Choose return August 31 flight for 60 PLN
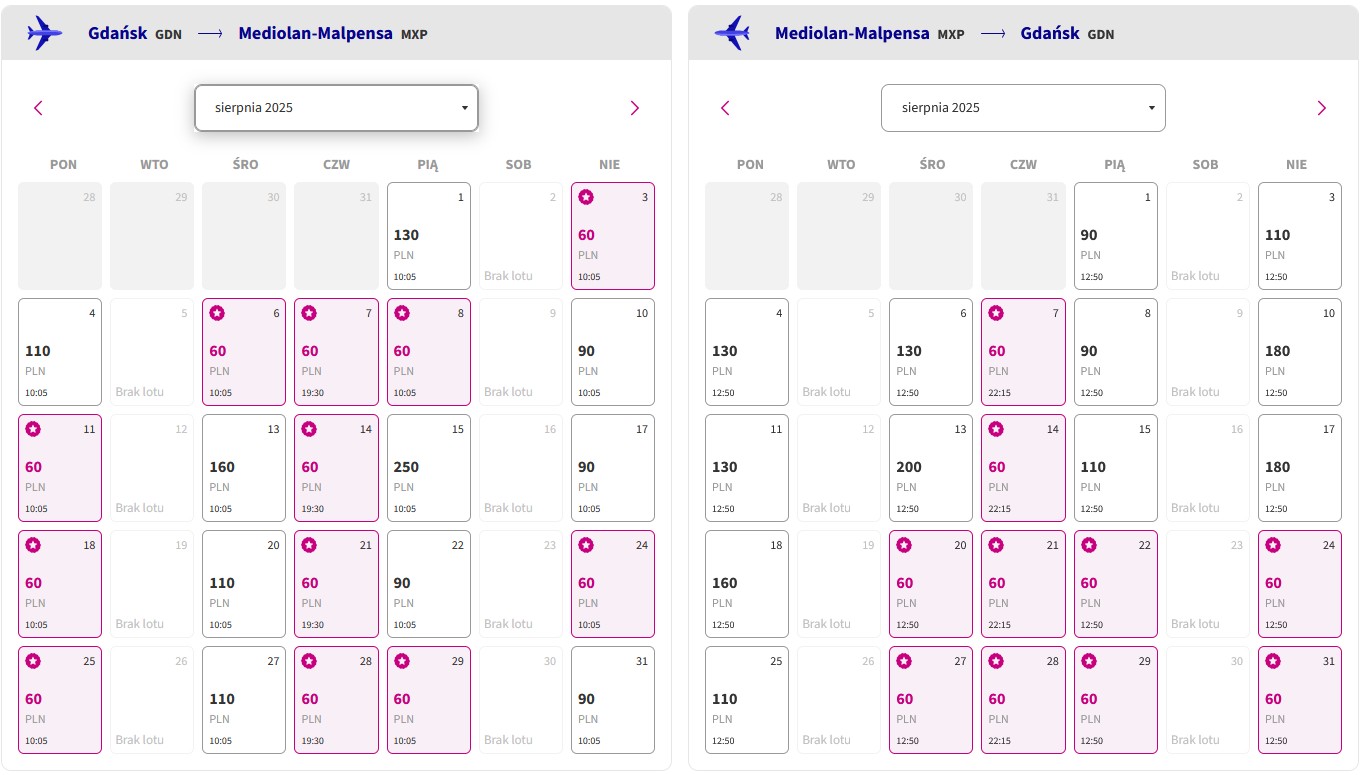Image resolution: width=1362 pixels, height=775 pixels. (1300, 700)
